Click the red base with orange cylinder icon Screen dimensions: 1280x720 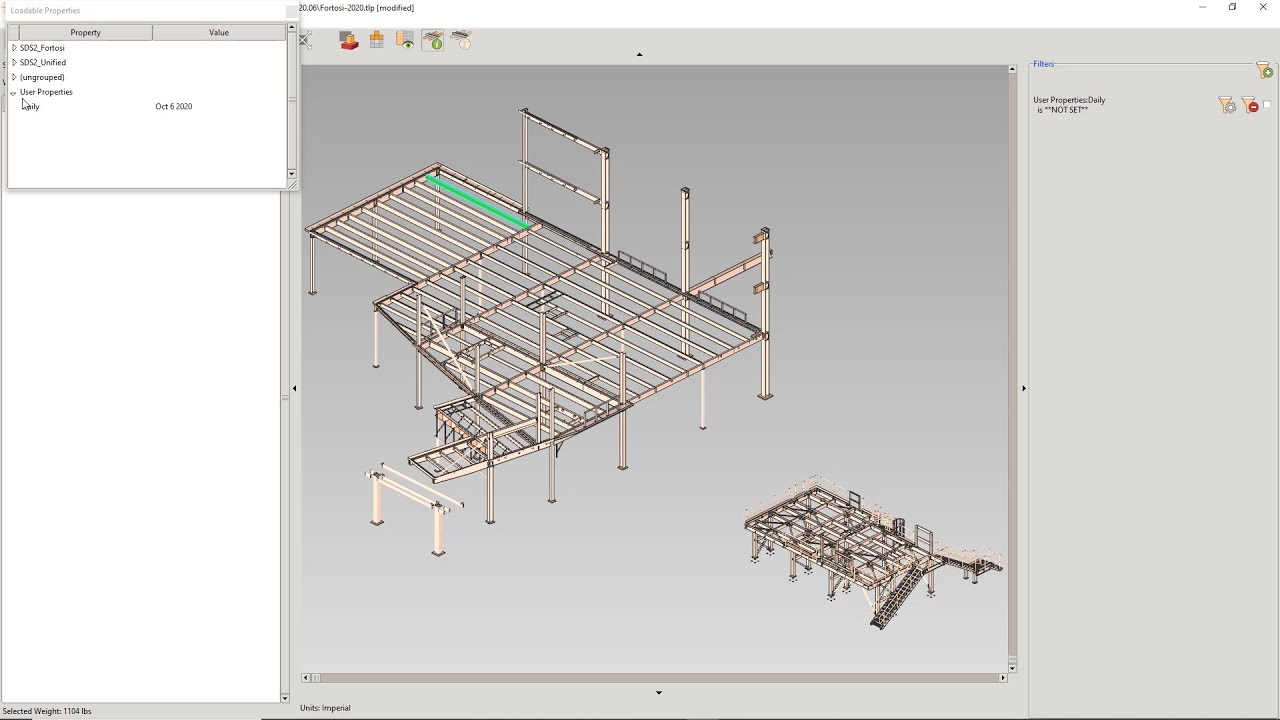point(348,40)
